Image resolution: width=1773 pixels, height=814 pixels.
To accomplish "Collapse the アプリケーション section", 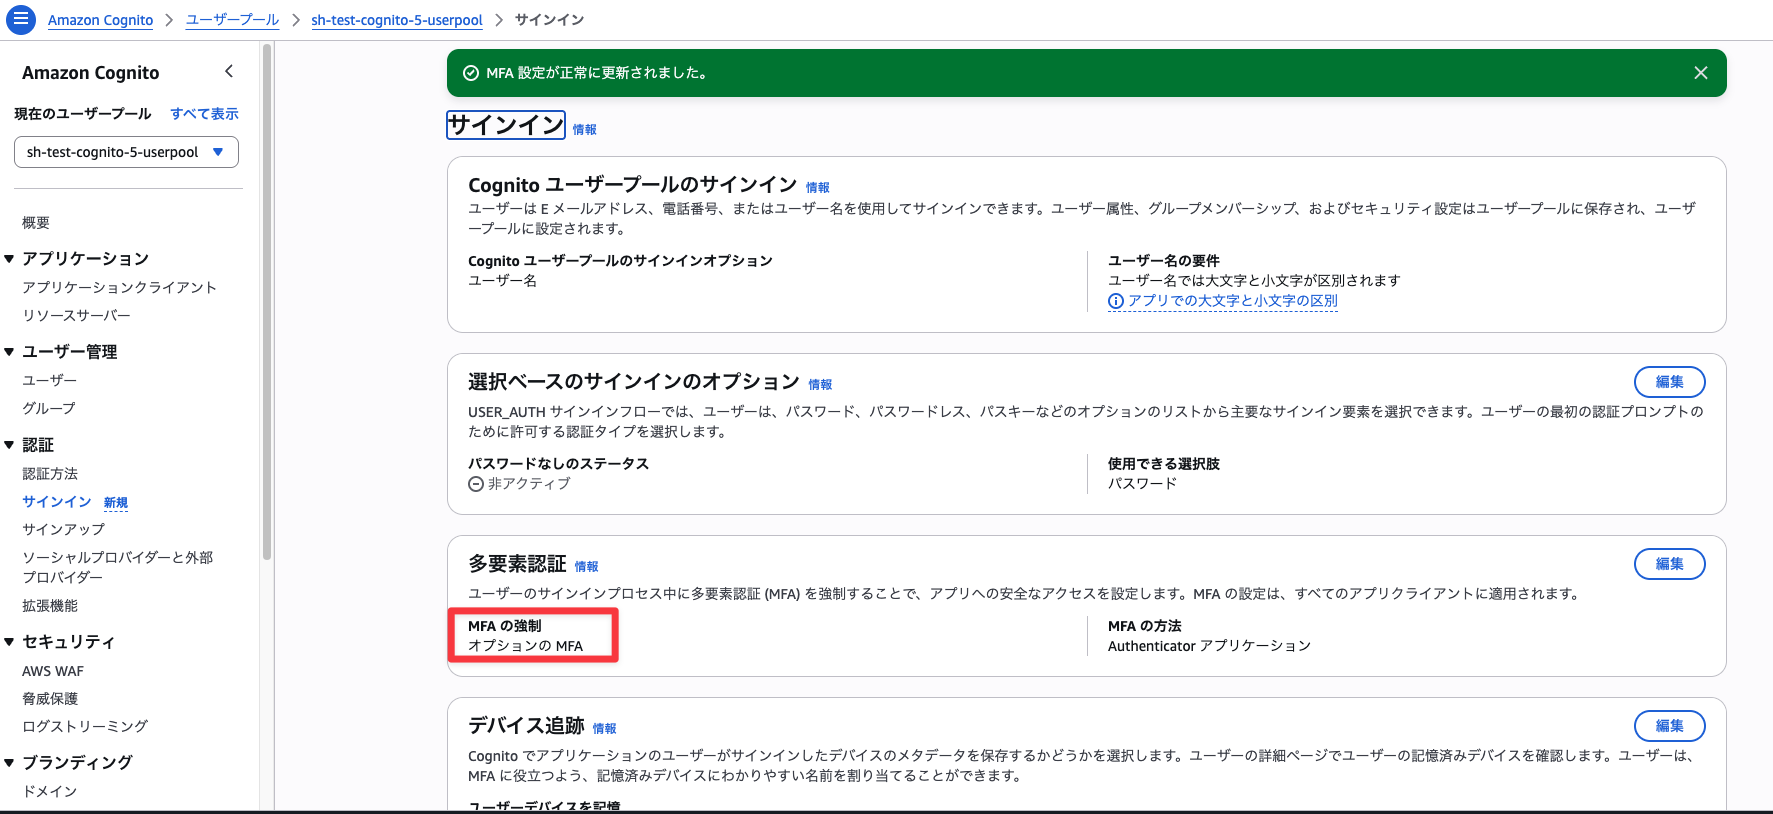I will click(x=9, y=259).
